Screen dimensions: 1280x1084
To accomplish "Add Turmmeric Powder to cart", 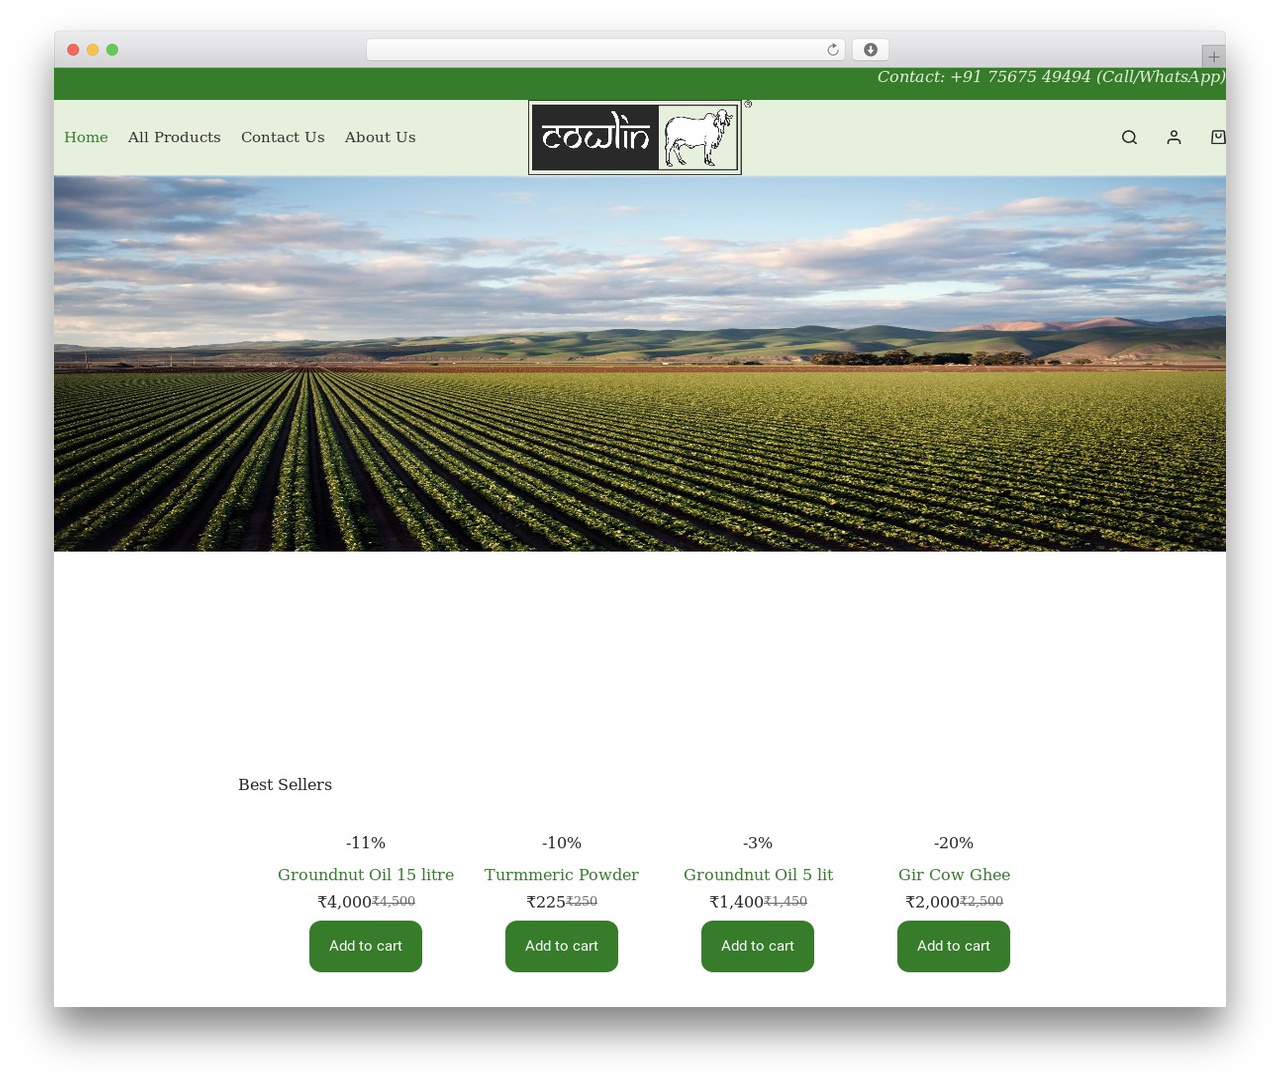I will 562,946.
